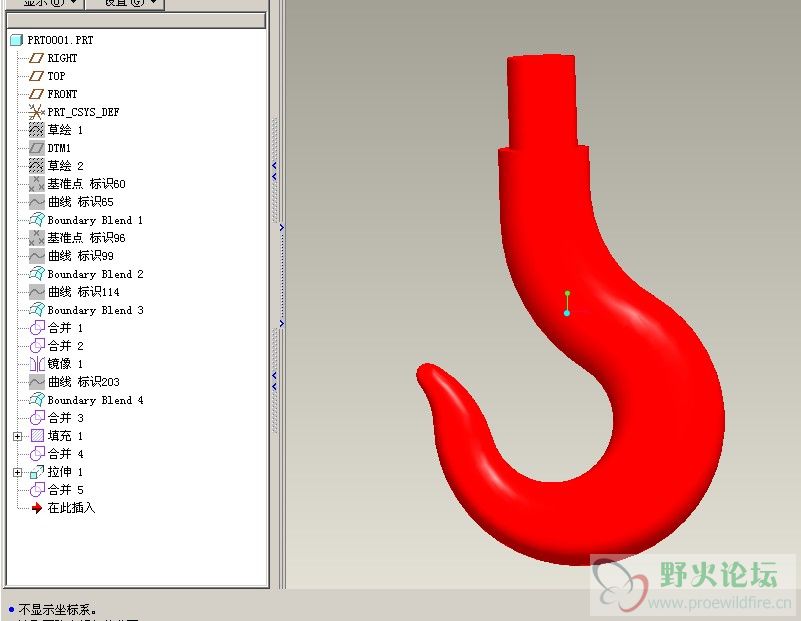Select the FRONT datum plane icon
This screenshot has width=801, height=621.
coord(36,94)
